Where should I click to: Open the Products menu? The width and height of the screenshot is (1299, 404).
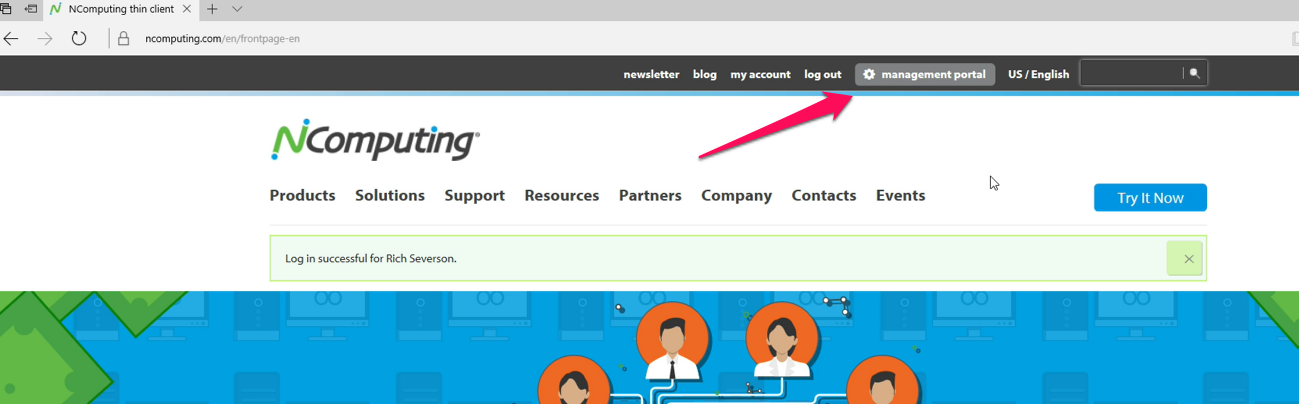click(302, 196)
